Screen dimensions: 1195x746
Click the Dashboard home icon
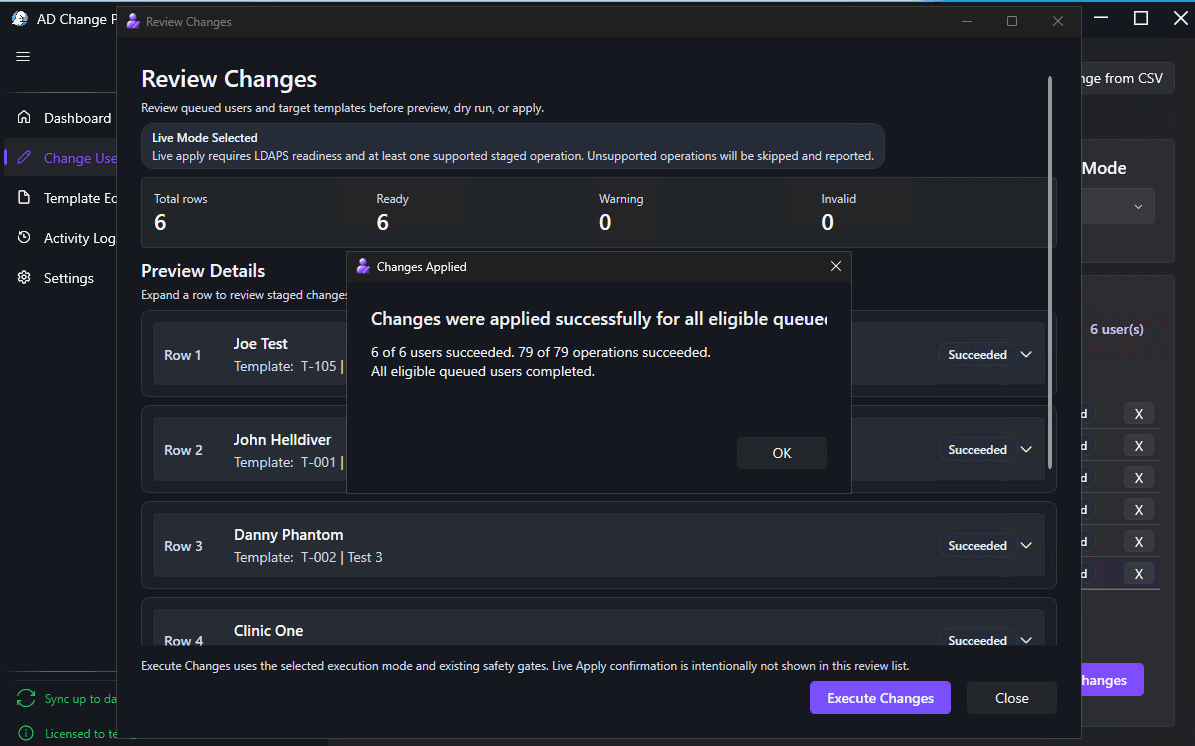click(24, 117)
